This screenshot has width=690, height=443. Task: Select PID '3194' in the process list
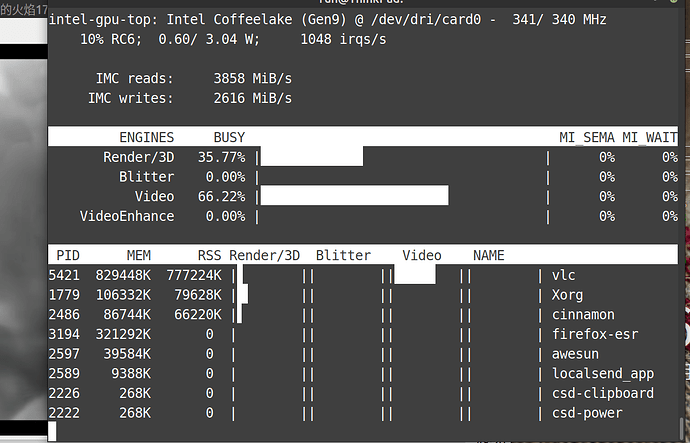click(x=64, y=334)
